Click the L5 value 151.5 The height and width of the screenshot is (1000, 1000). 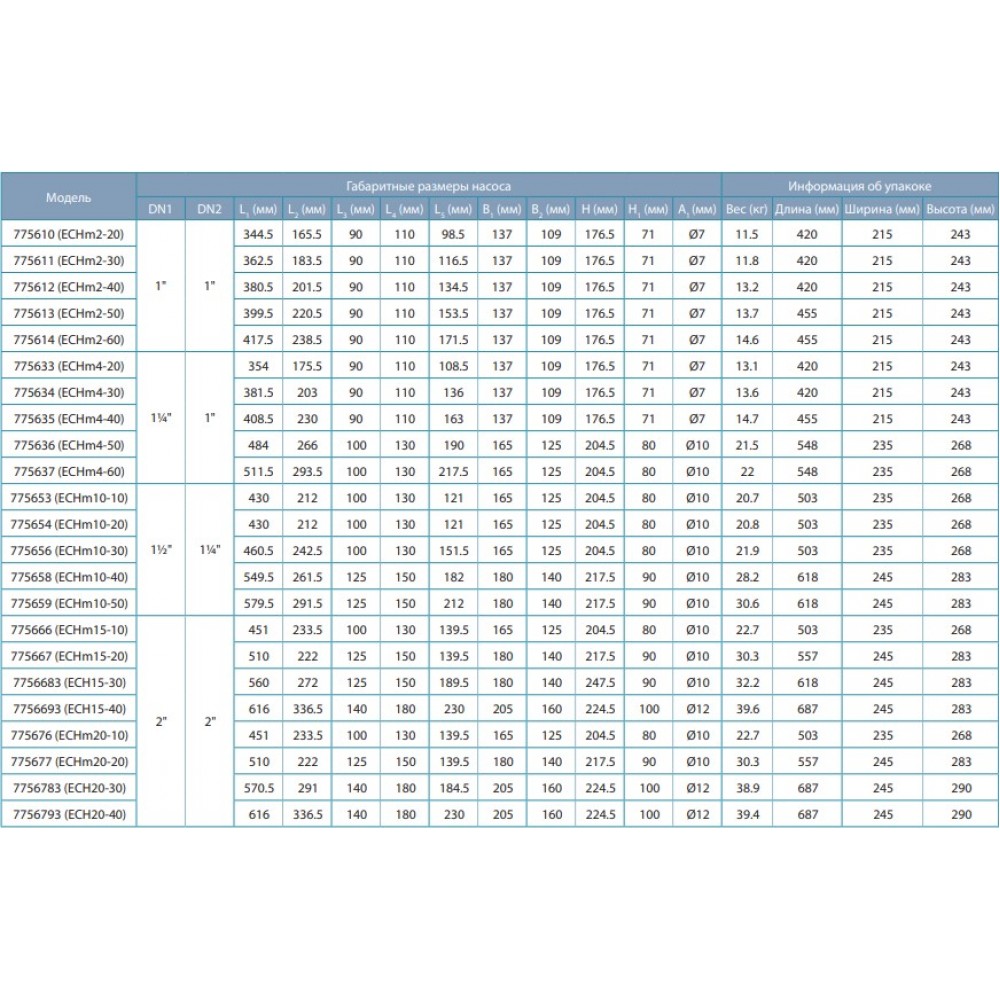[x=453, y=550]
